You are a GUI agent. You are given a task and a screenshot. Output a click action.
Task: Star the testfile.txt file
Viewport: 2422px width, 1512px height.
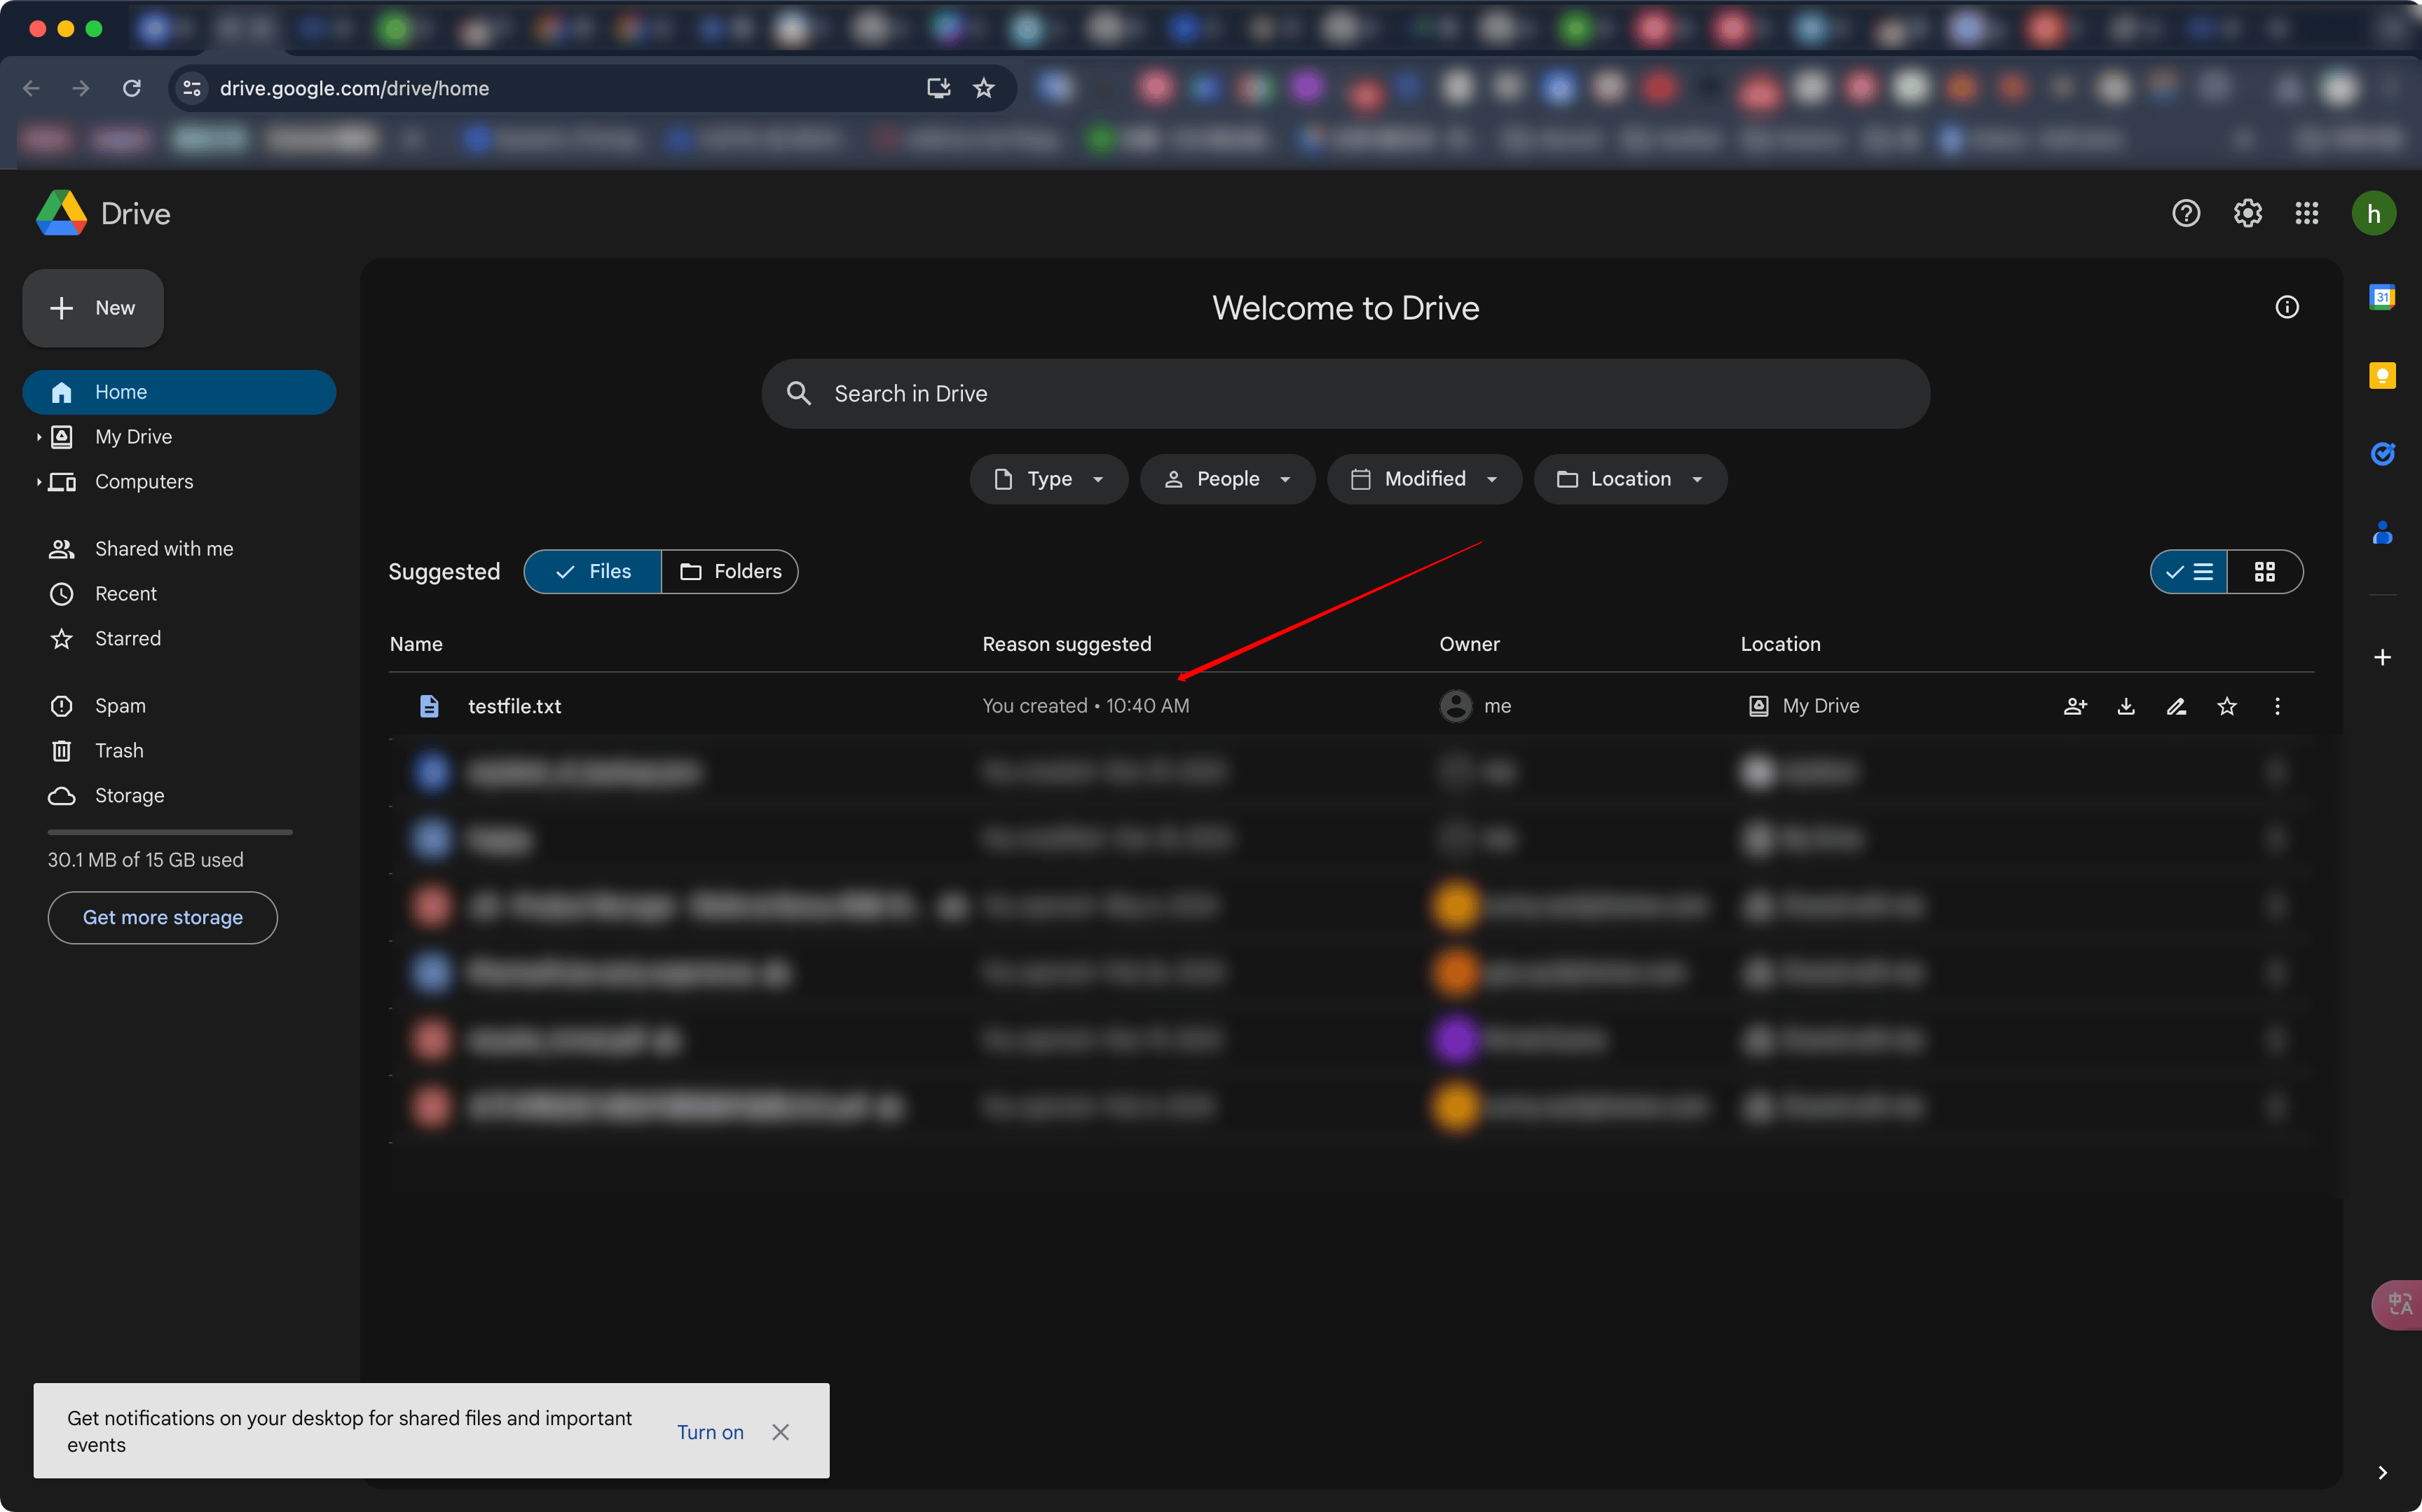point(2227,706)
